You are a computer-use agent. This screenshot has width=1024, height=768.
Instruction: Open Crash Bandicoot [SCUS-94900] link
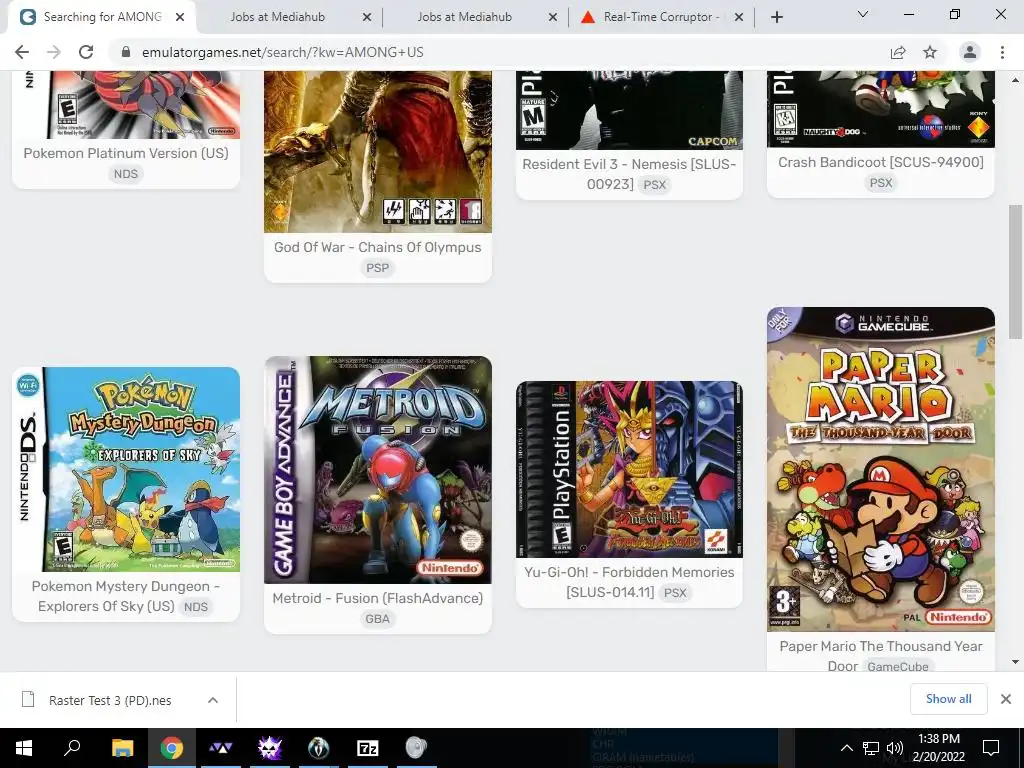[x=880, y=162]
